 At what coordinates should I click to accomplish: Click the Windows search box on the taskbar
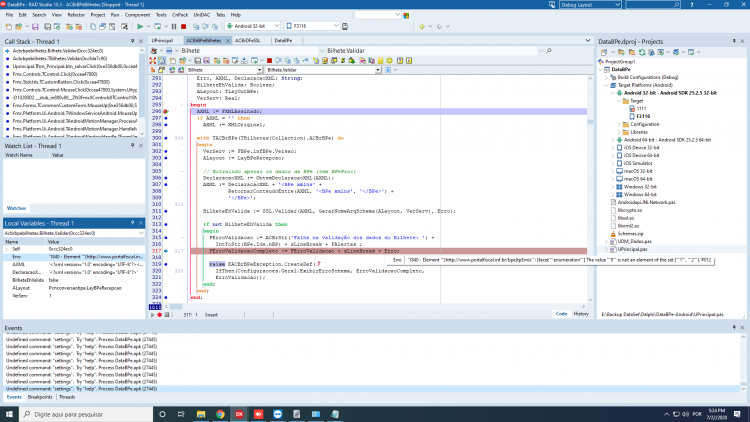click(86, 414)
